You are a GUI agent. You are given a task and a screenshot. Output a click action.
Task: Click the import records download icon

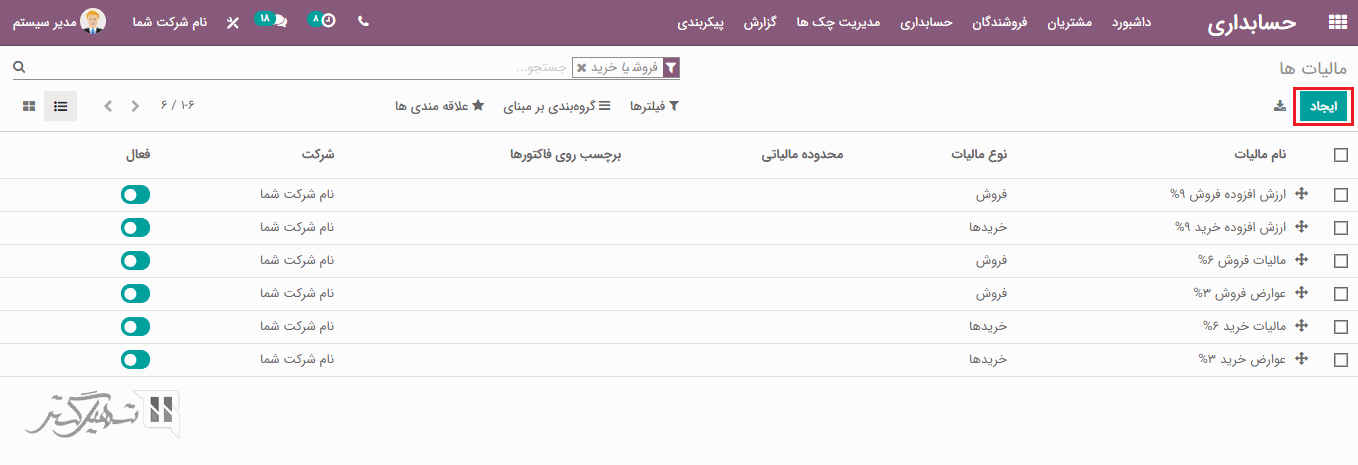(1279, 106)
